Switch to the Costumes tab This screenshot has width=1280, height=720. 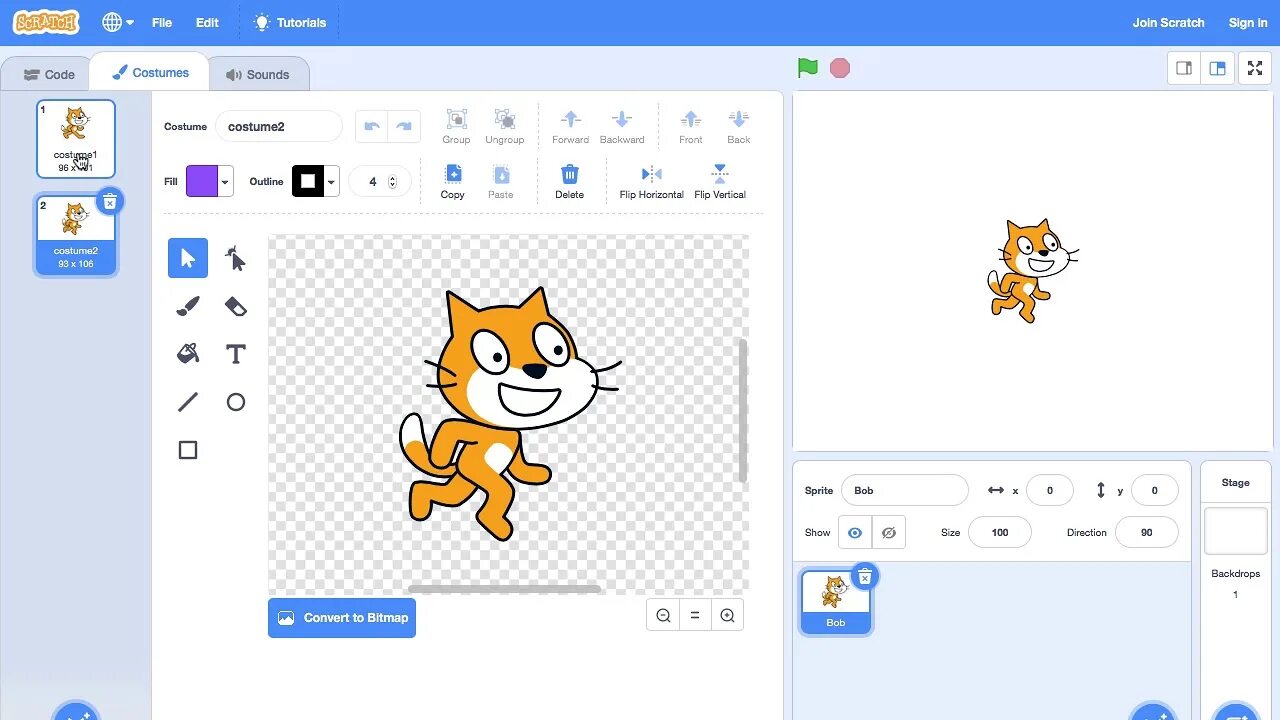click(150, 73)
